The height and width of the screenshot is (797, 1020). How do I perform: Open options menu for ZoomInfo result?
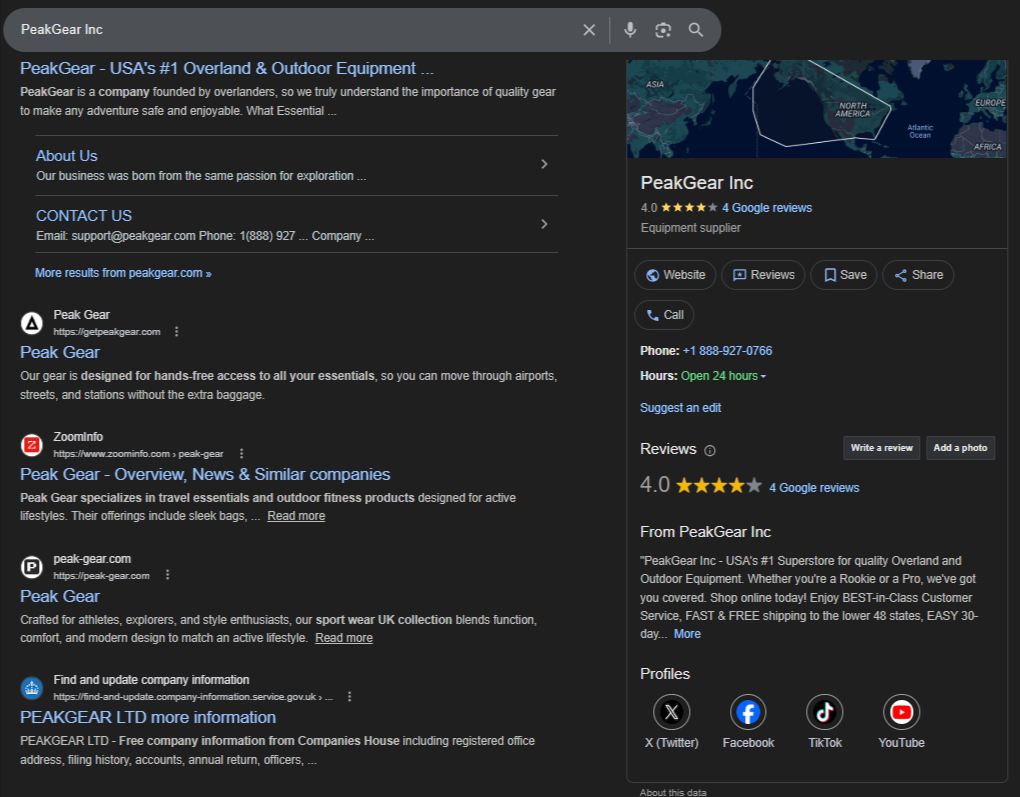tap(241, 453)
